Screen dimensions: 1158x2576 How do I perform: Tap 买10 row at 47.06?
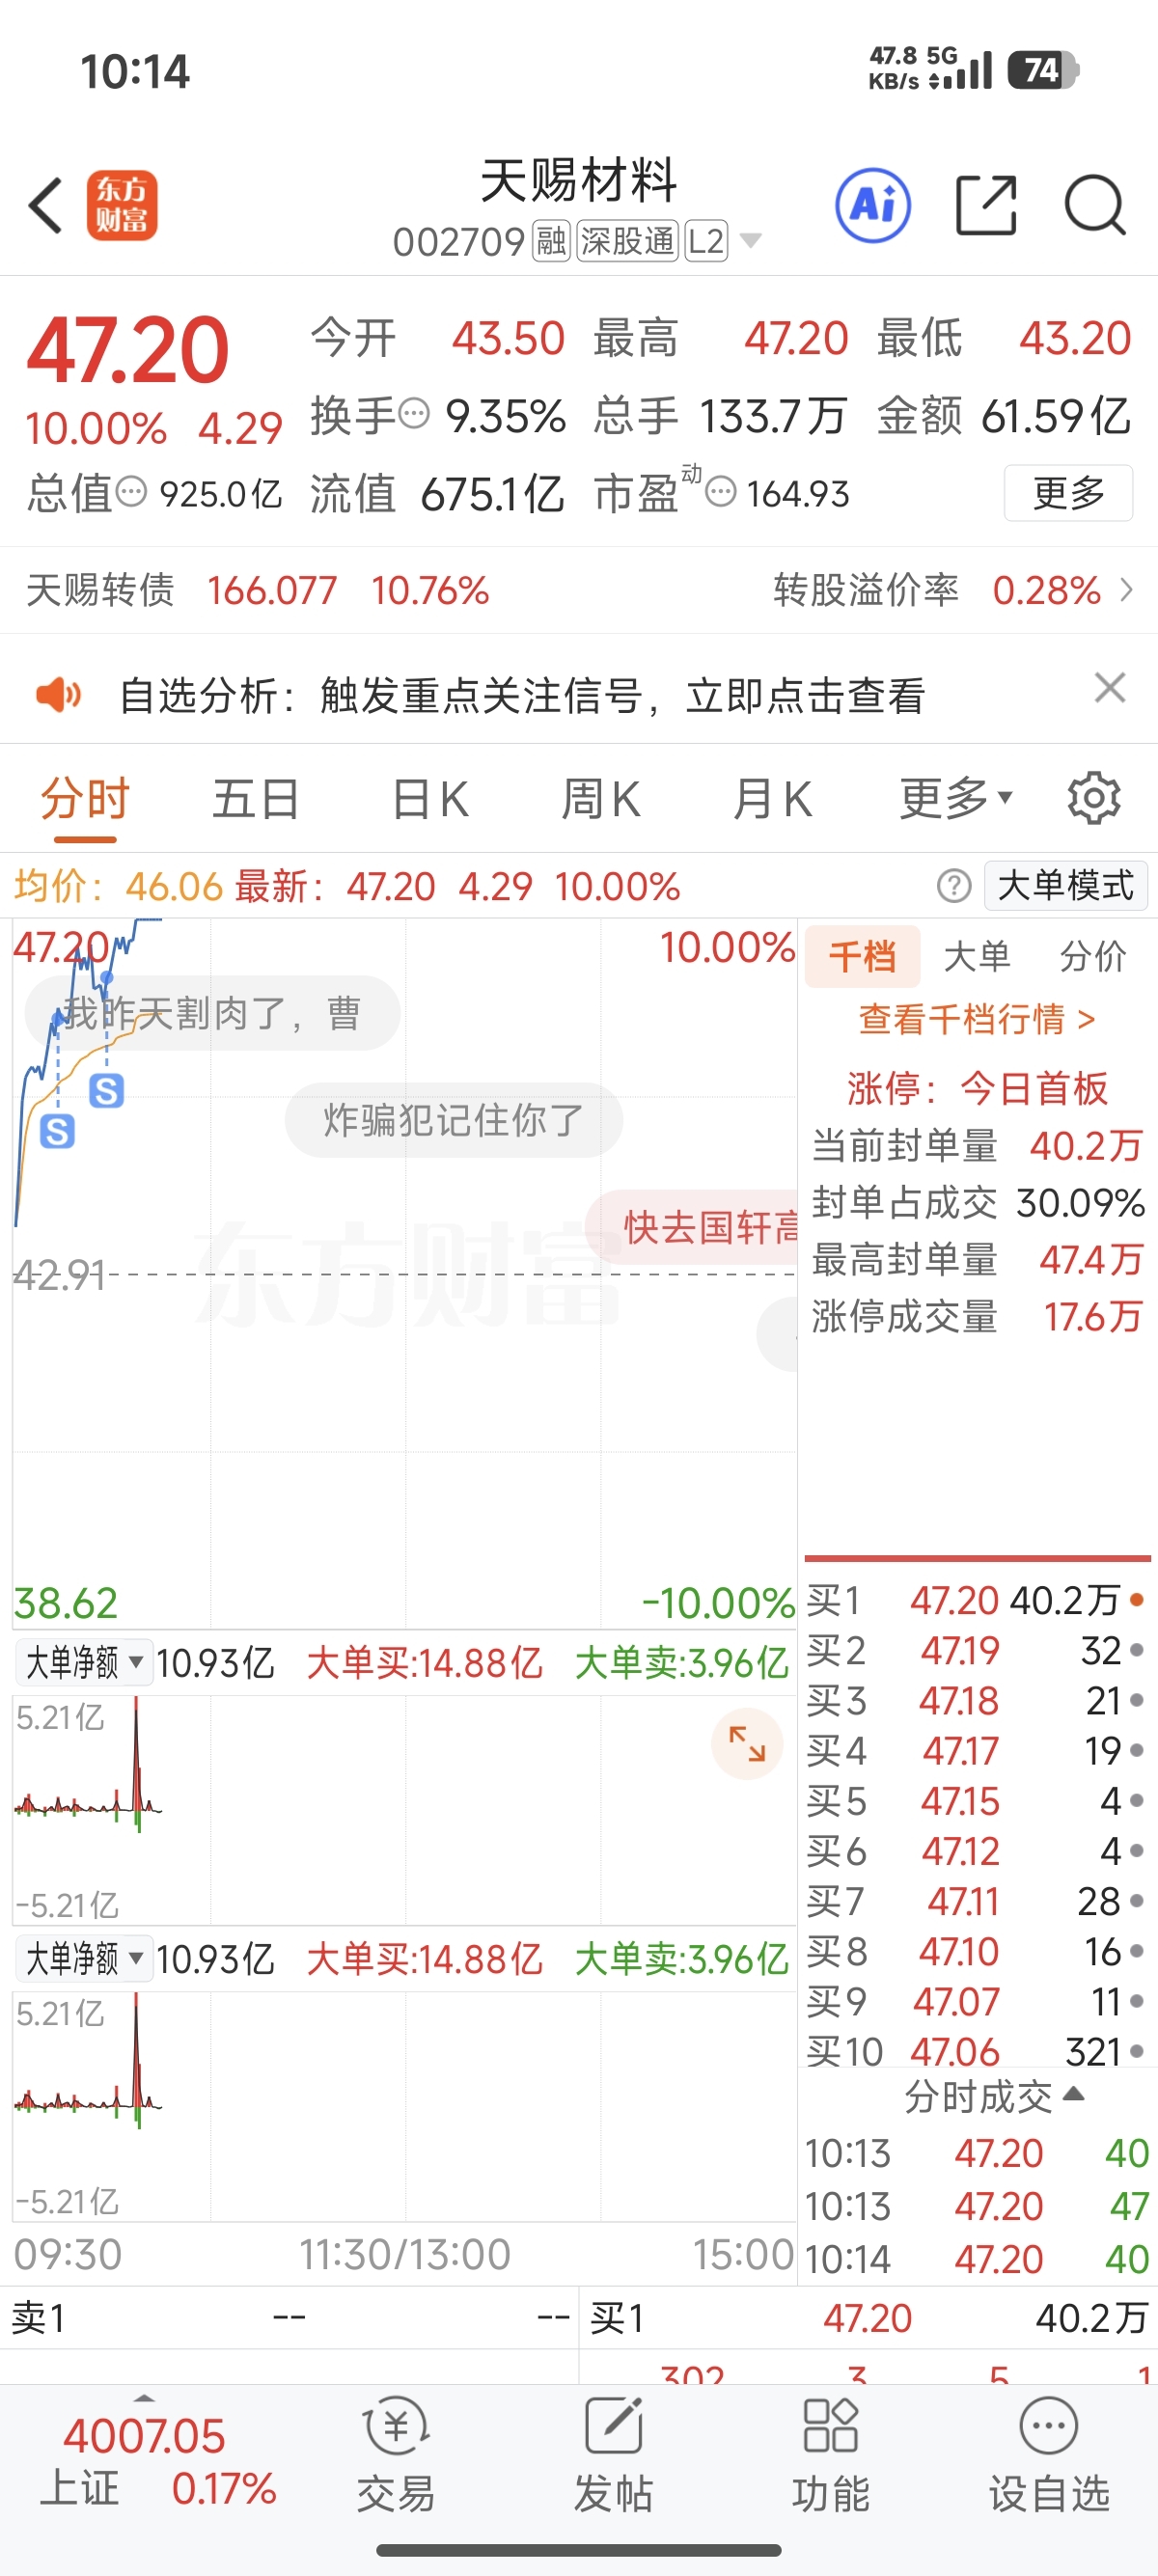[x=977, y=2051]
